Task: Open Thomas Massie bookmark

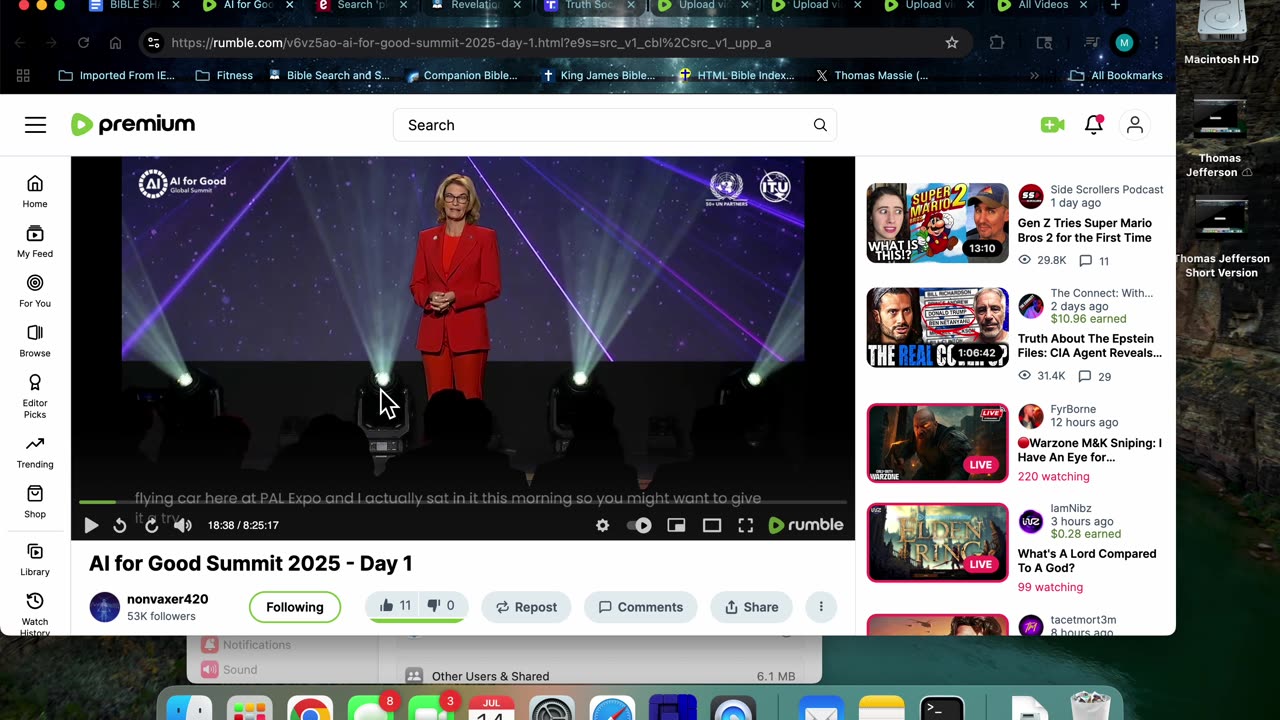Action: pyautogui.click(x=872, y=75)
